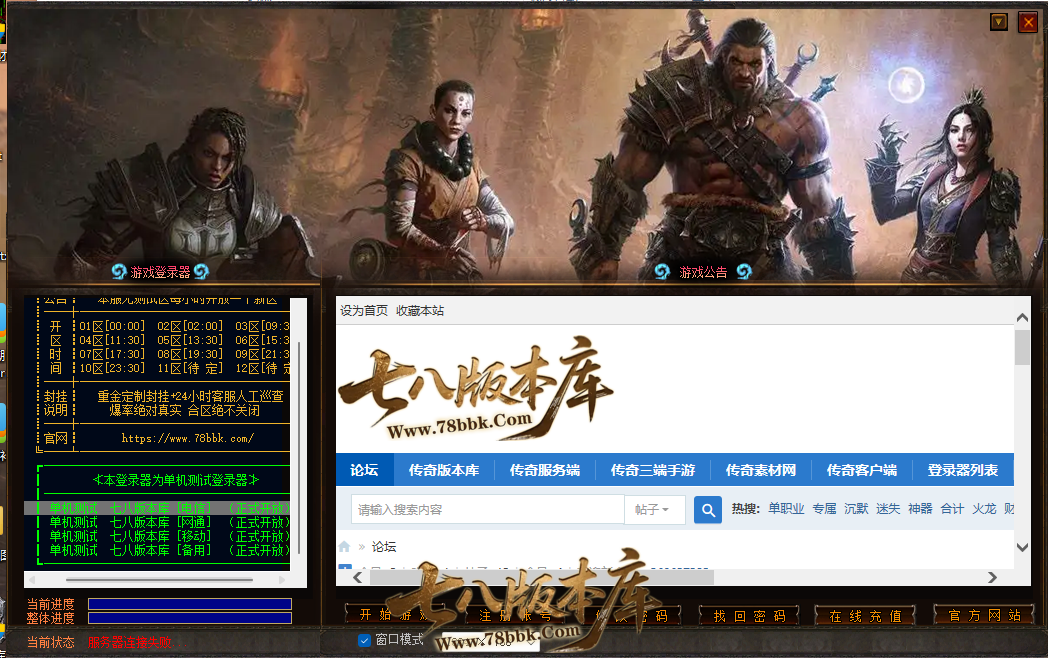Click the web page vertical scrollbar thumb
The width and height of the screenshot is (1048, 658).
coord(1022,348)
